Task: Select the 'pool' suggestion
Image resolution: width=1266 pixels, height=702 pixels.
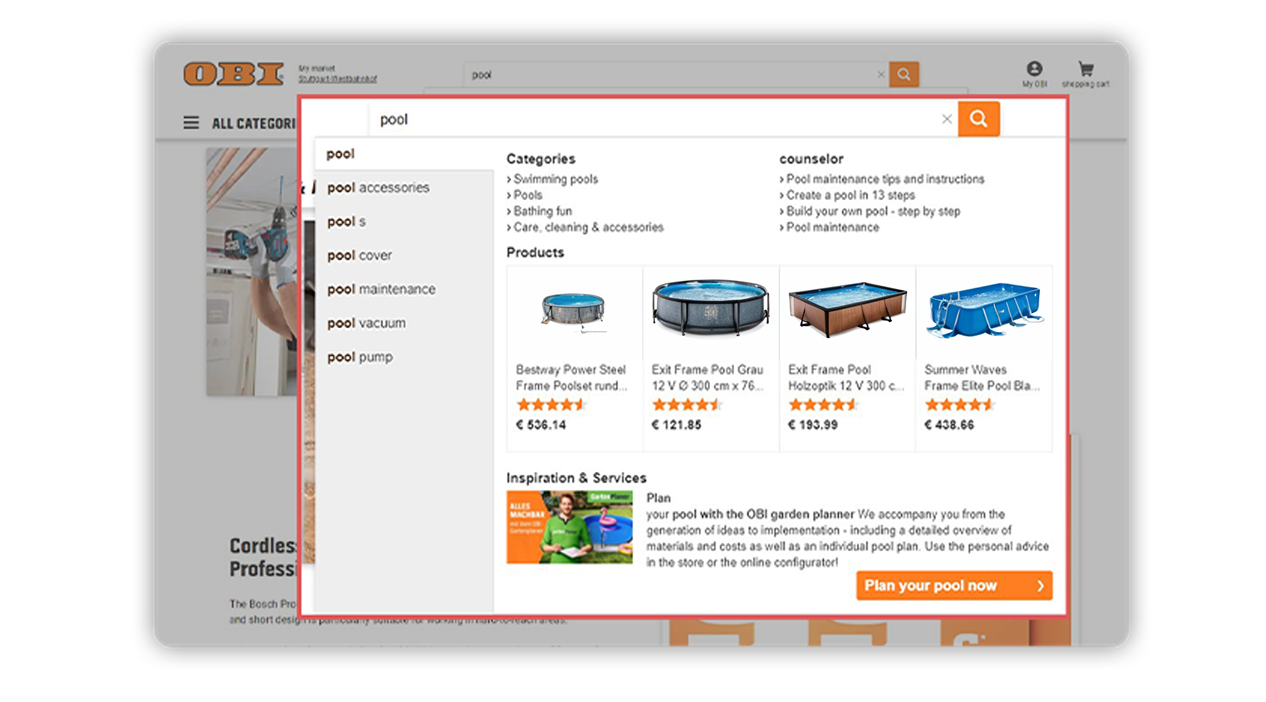Action: point(405,154)
